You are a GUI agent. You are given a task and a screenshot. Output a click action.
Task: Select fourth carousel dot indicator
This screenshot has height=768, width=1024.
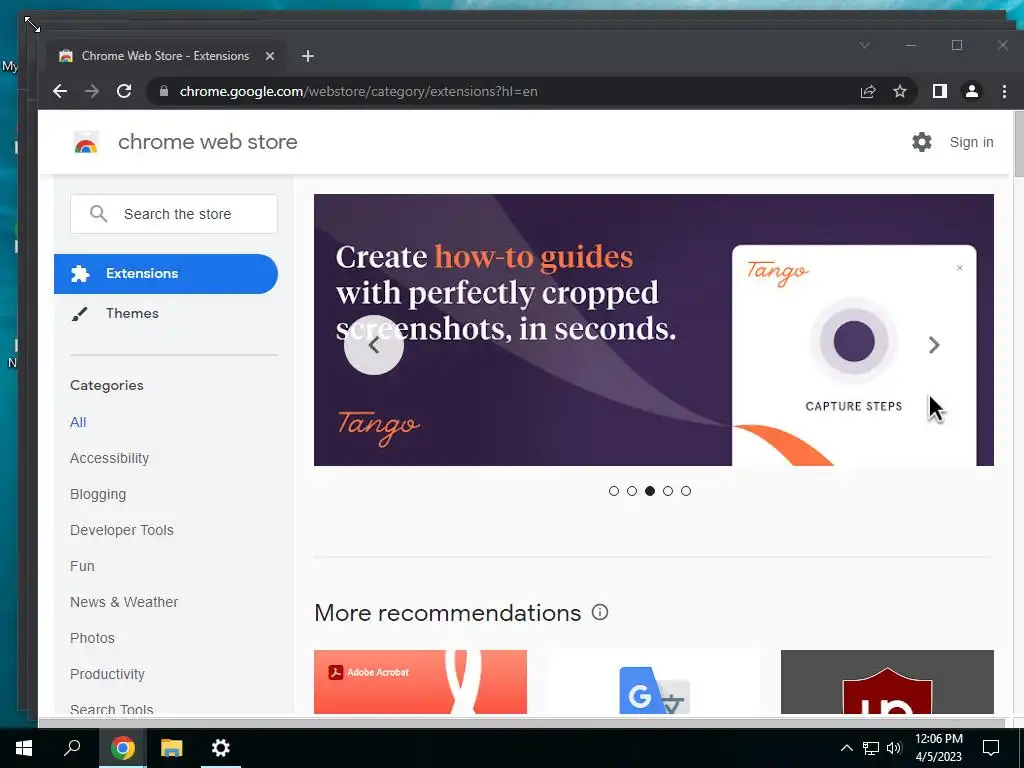tap(668, 491)
